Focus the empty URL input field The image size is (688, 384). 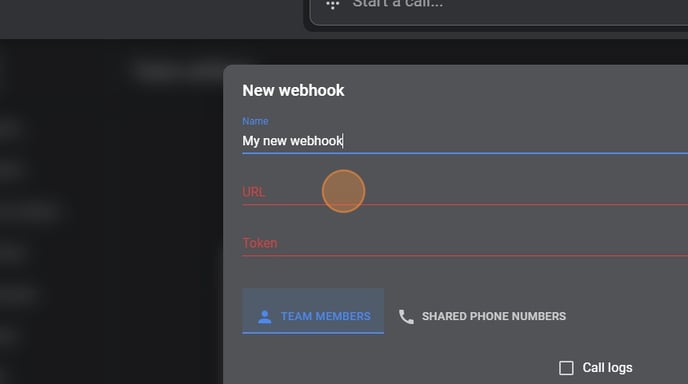(465, 192)
